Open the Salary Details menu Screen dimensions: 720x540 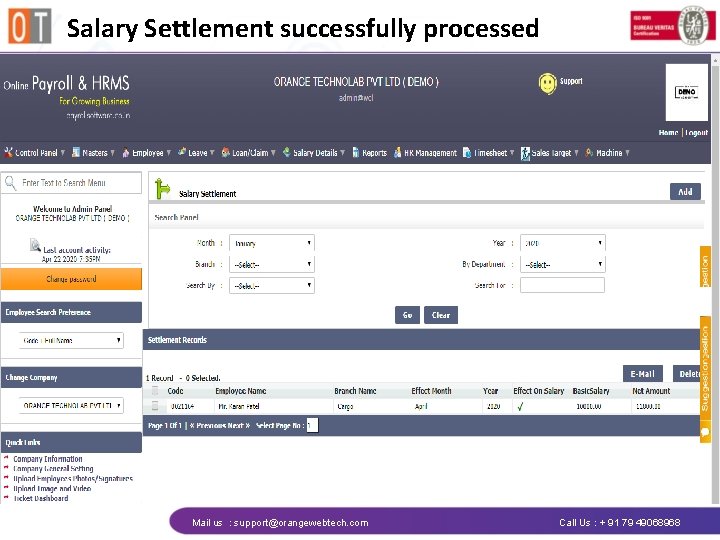pos(314,153)
